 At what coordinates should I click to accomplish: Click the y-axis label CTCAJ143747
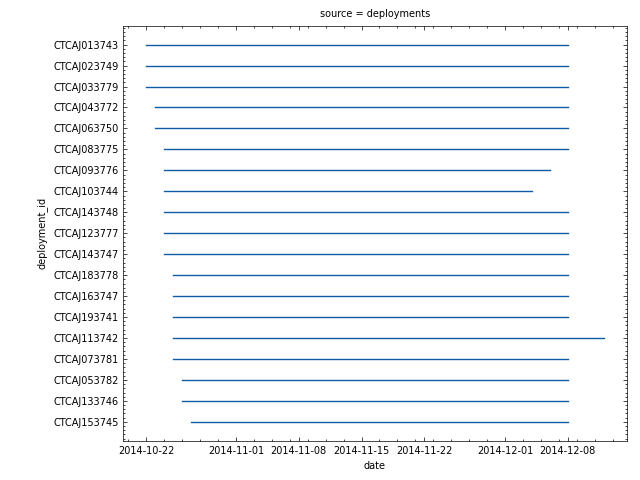(x=86, y=254)
